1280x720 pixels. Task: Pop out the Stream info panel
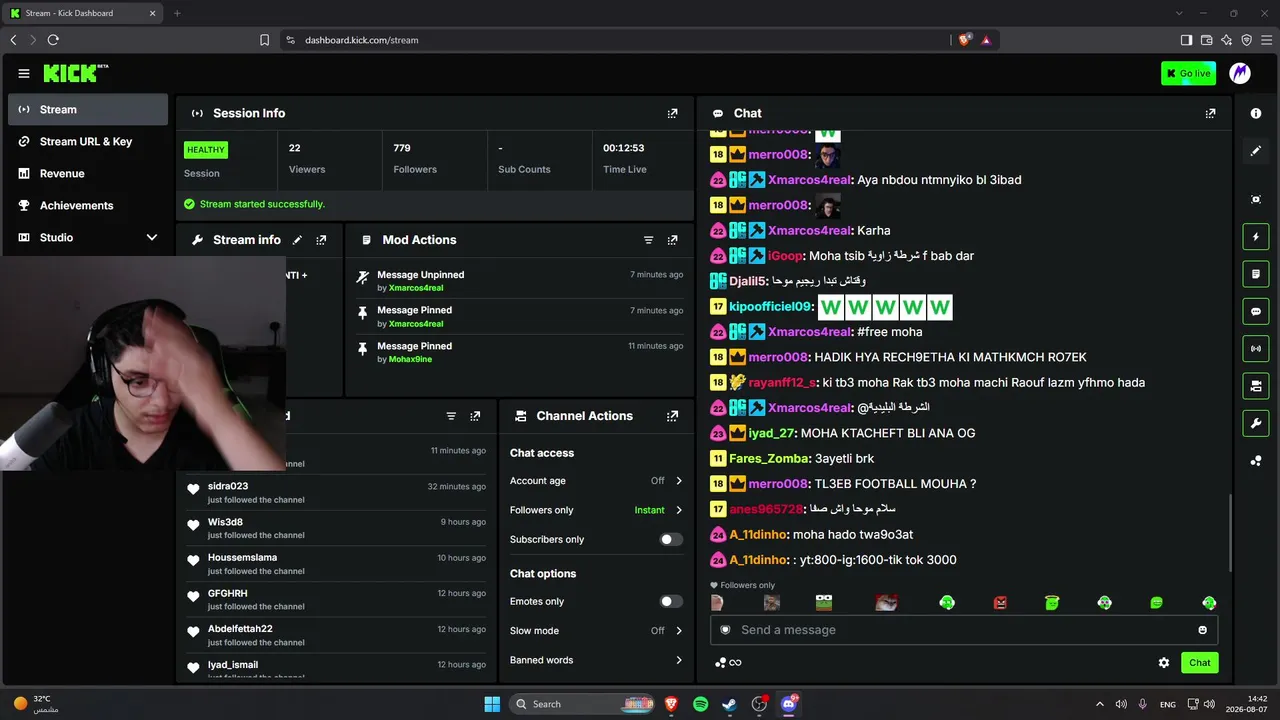[x=321, y=240]
